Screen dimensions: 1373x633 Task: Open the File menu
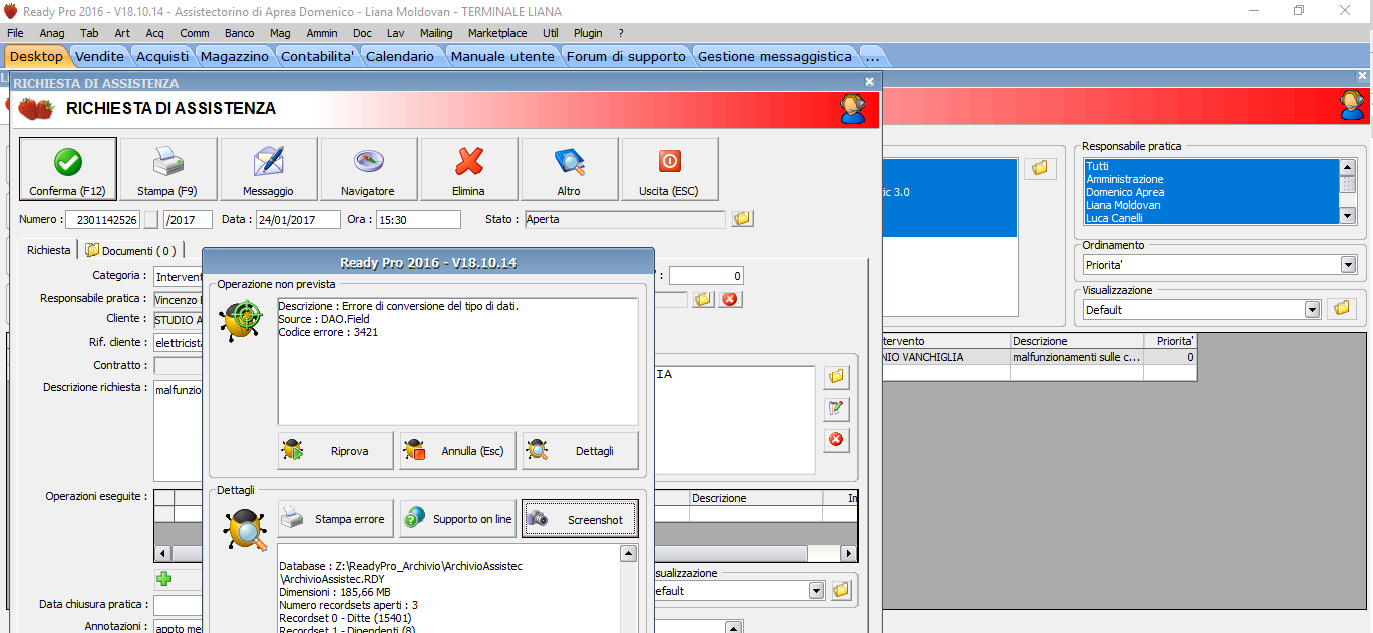[15, 33]
